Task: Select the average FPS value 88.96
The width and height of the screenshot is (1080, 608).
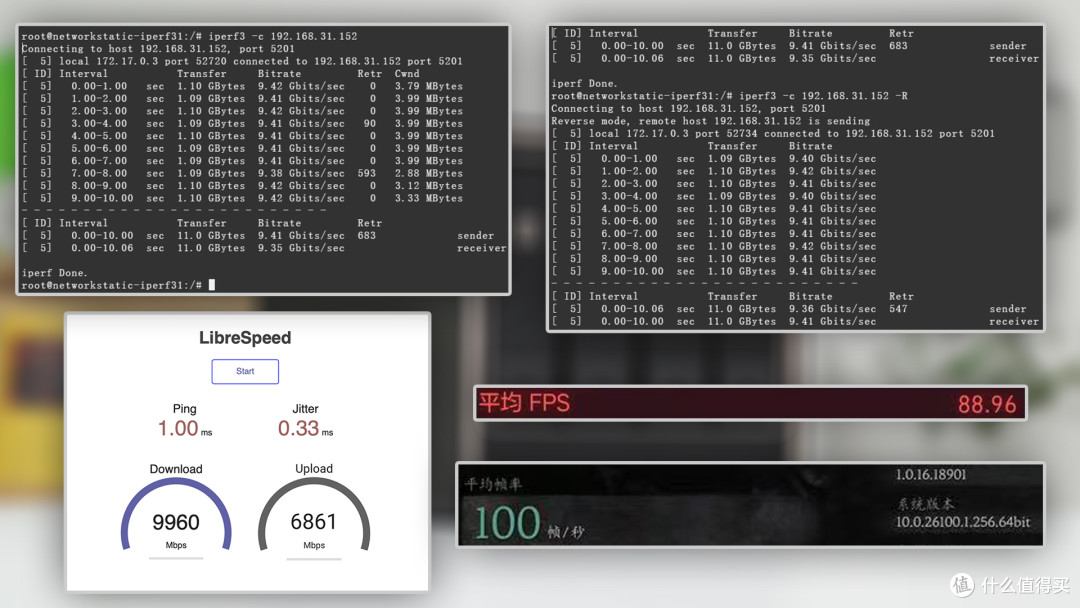Action: (987, 404)
